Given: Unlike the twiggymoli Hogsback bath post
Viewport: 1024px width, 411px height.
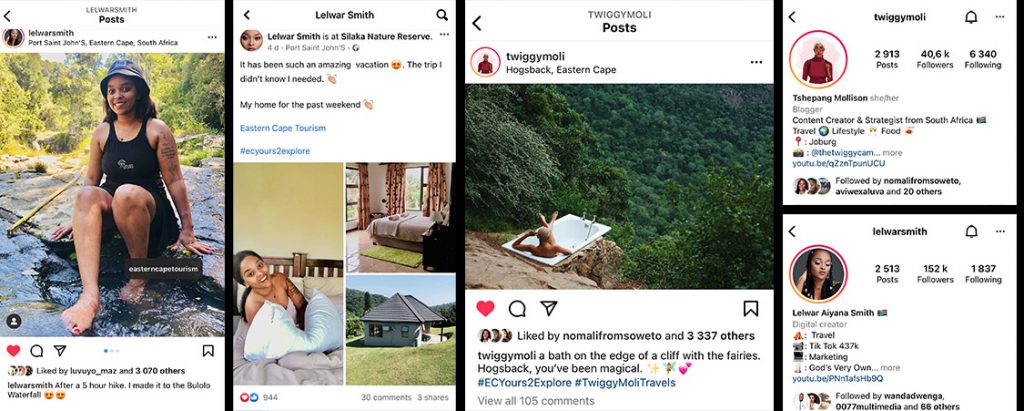Looking at the screenshot, I should tap(485, 308).
